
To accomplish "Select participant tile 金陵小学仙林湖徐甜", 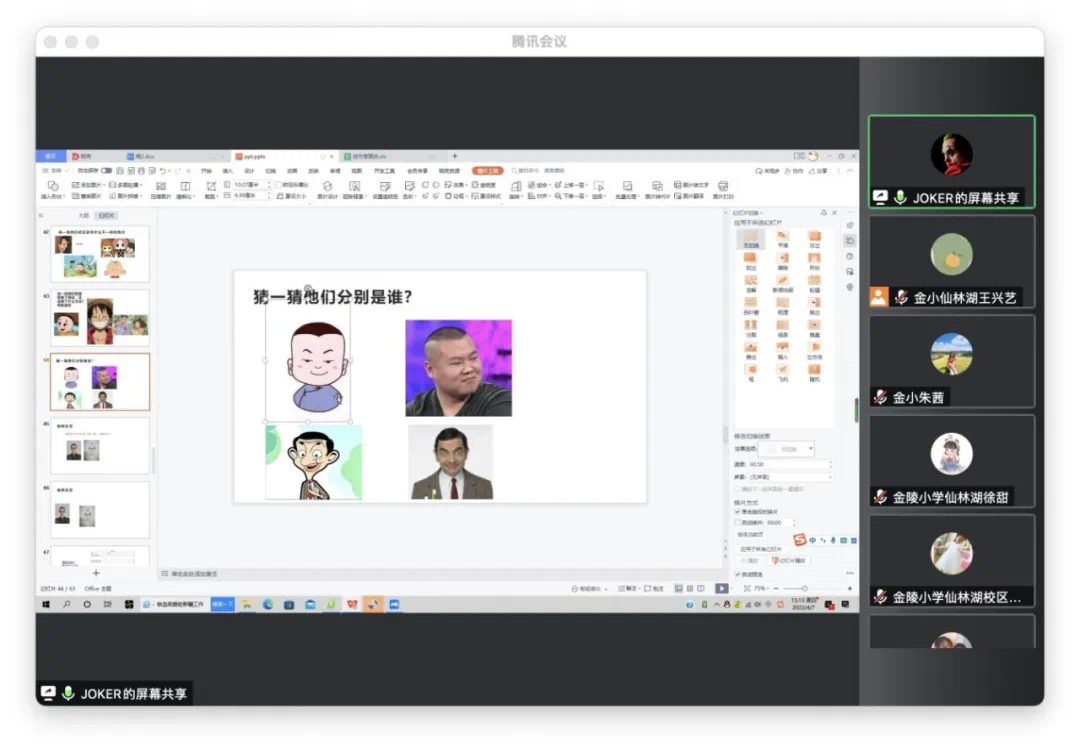I will 951,461.
